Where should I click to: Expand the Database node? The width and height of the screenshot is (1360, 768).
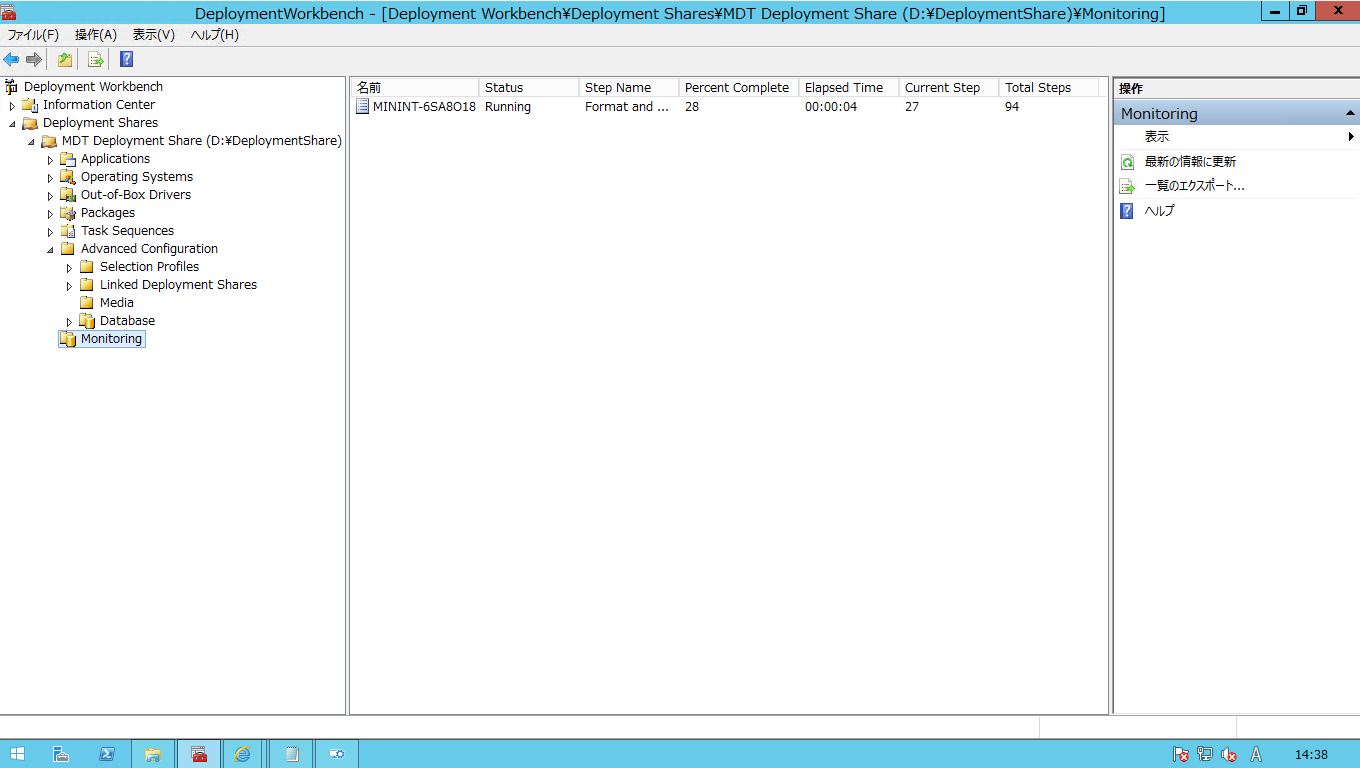point(70,322)
